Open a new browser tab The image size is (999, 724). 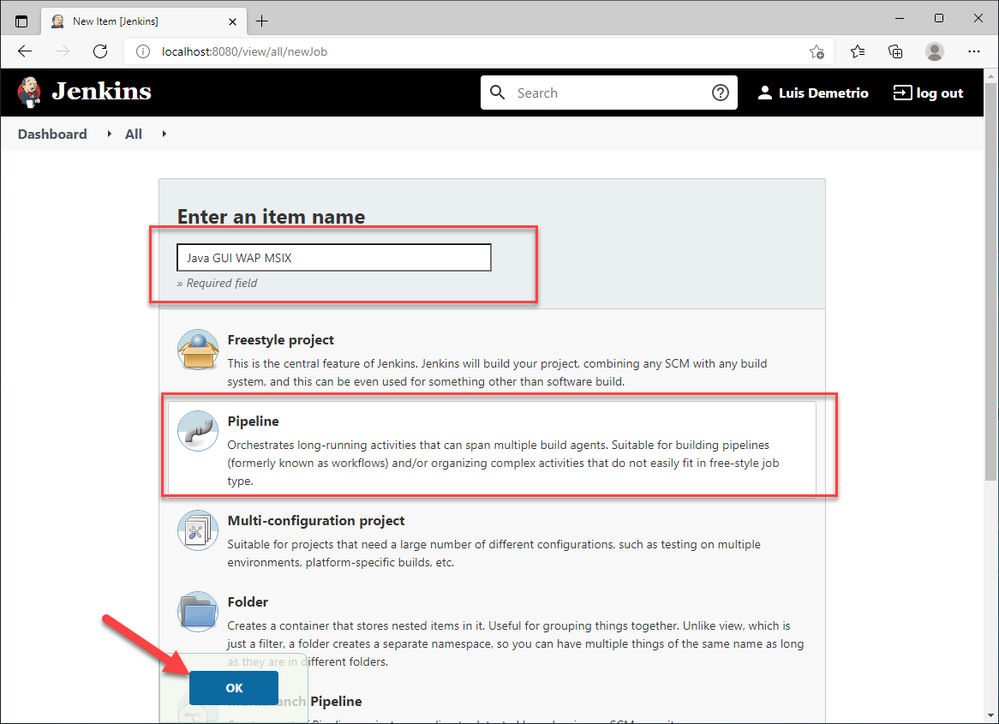tap(262, 21)
